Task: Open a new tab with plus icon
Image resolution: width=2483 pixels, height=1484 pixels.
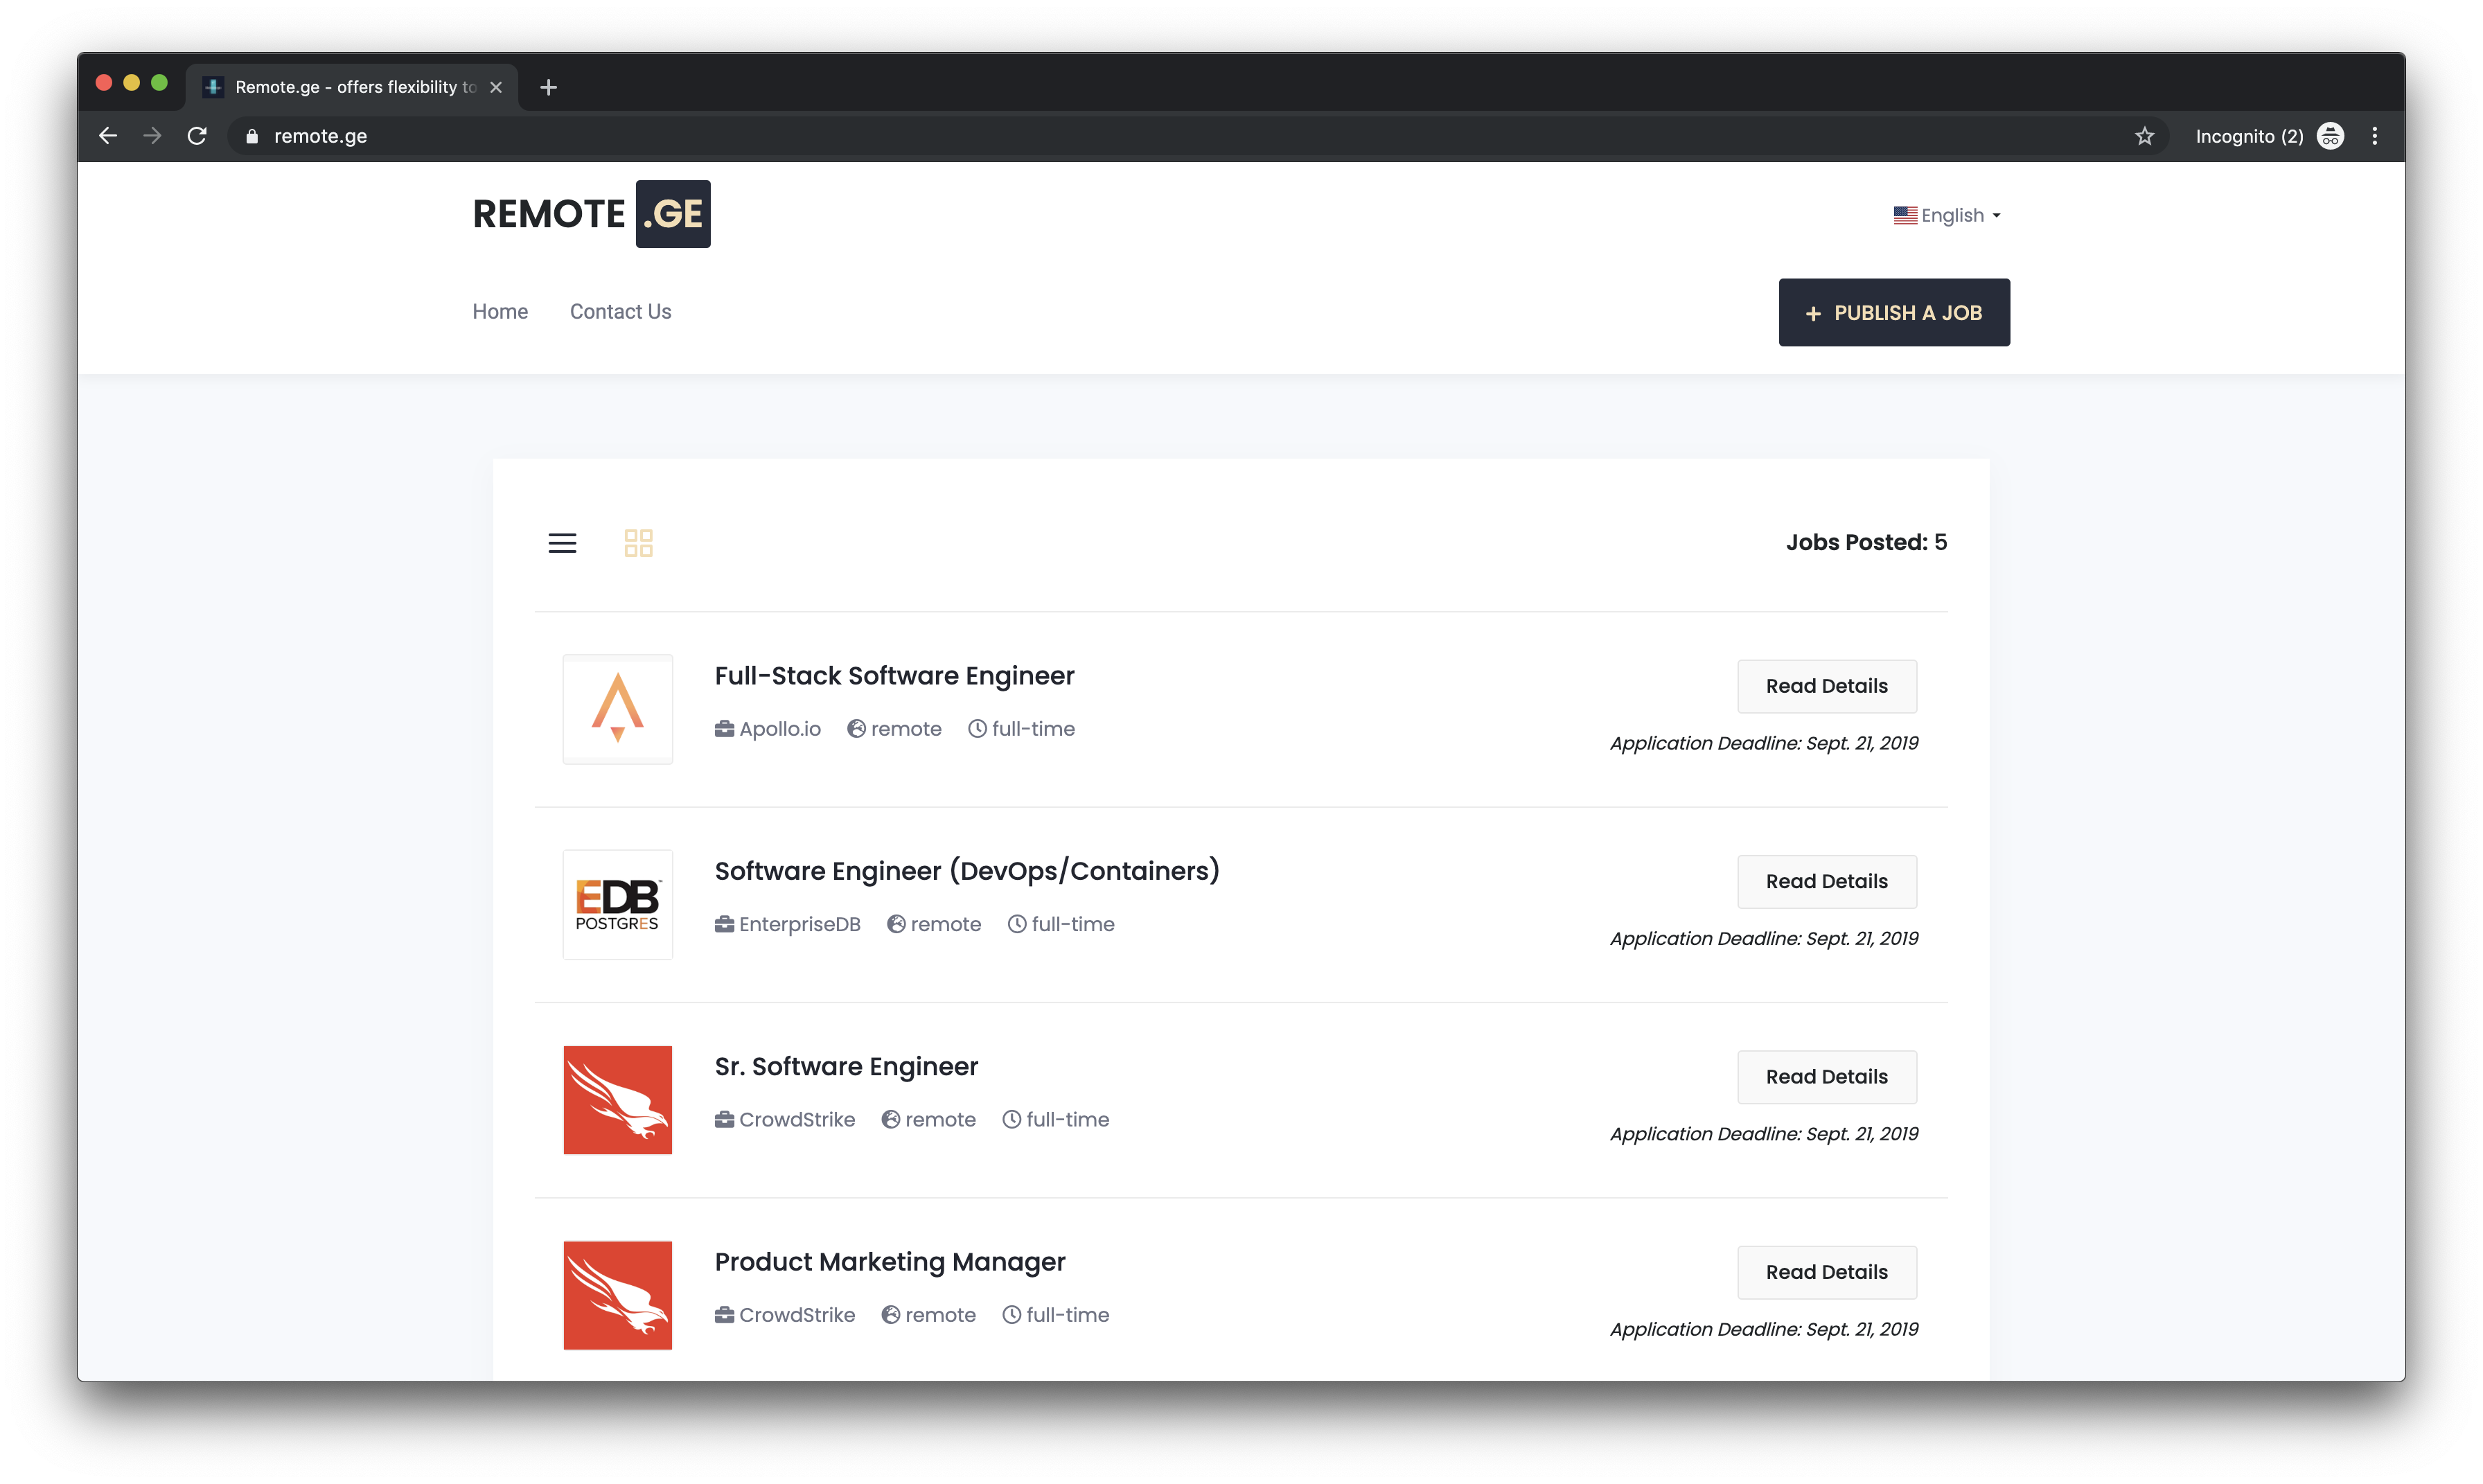Action: pos(548,87)
